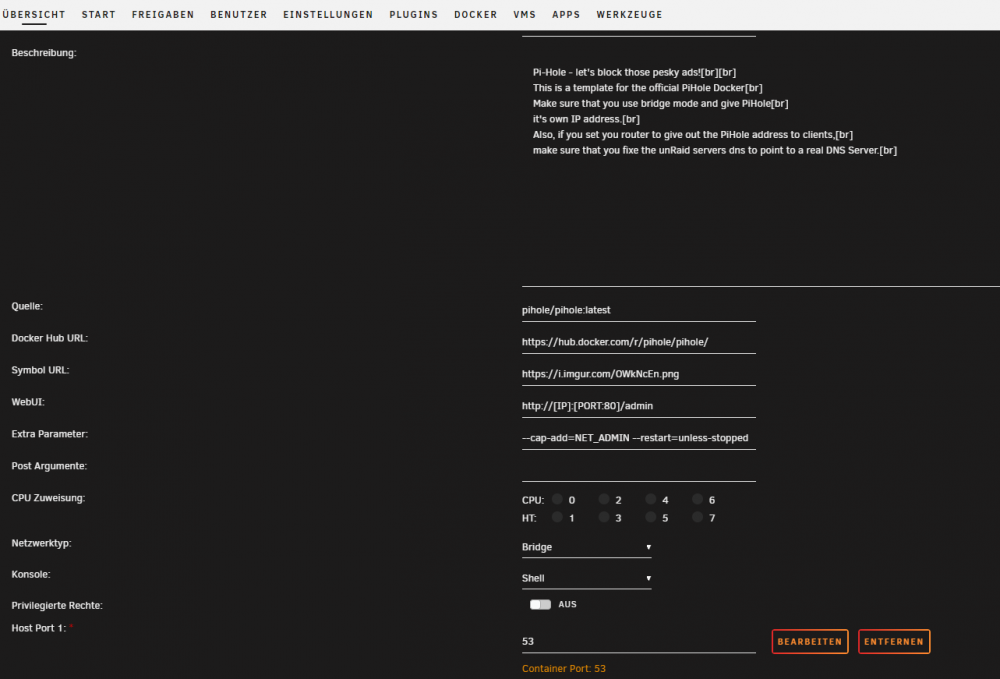Viewport: 1000px width, 679px height.
Task: Switch to the Start tab
Action: point(99,14)
